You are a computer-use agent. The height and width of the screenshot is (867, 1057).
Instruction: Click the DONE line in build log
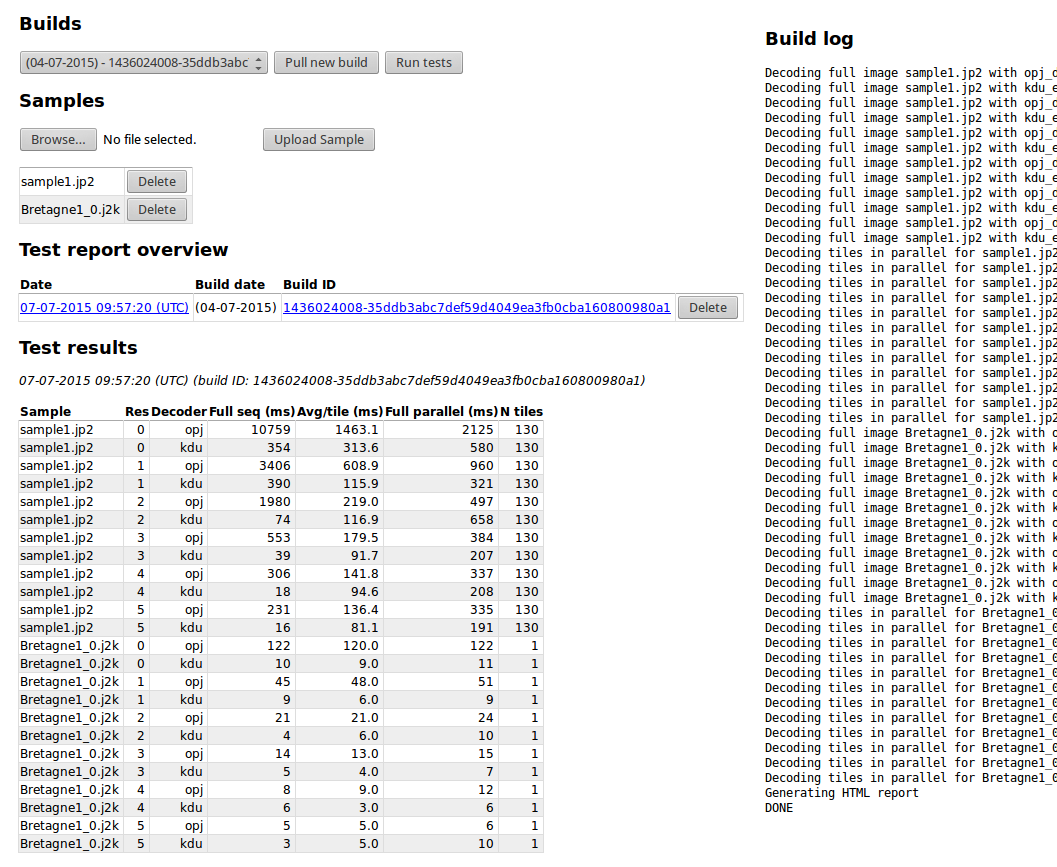tap(779, 808)
